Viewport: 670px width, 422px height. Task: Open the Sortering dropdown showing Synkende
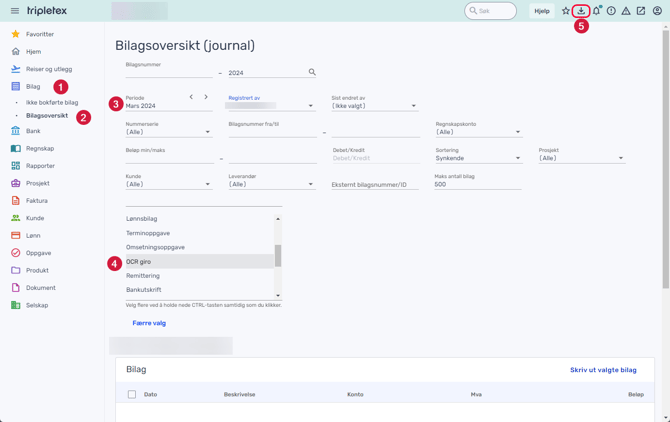[x=478, y=158]
